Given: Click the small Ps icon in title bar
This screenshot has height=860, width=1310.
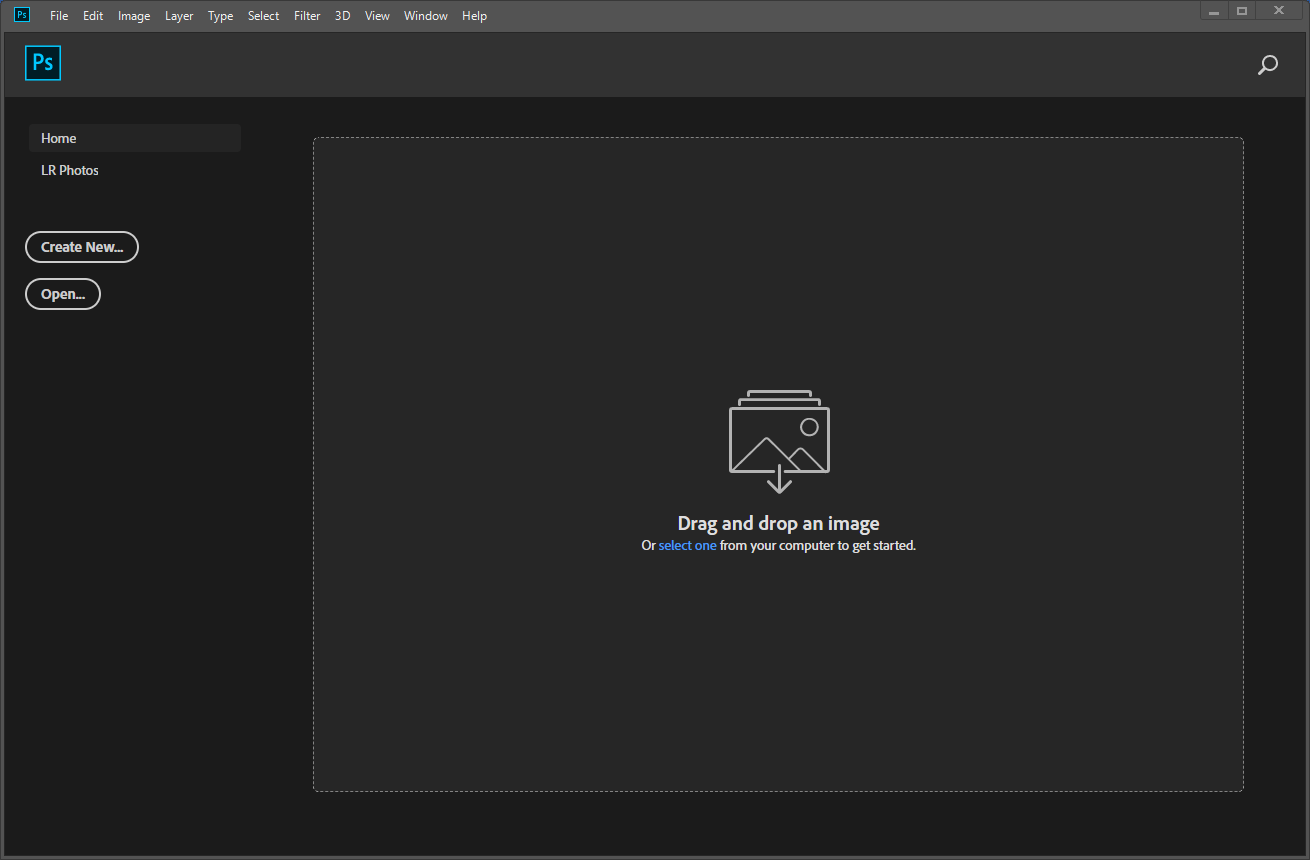Looking at the screenshot, I should pyautogui.click(x=21, y=14).
